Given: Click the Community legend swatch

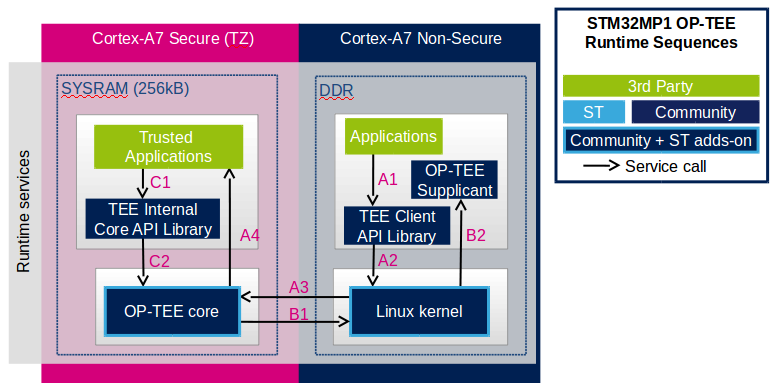Looking at the screenshot, I should coord(695,112).
